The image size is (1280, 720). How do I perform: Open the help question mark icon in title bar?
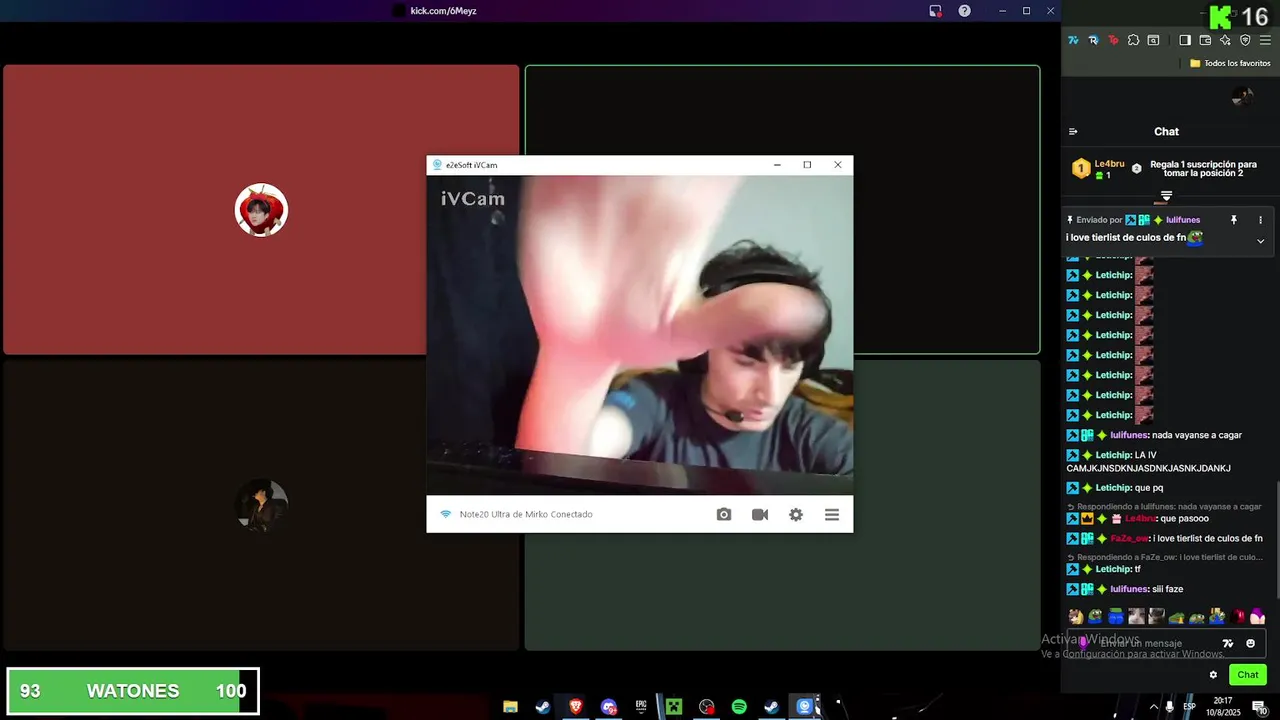click(x=964, y=11)
